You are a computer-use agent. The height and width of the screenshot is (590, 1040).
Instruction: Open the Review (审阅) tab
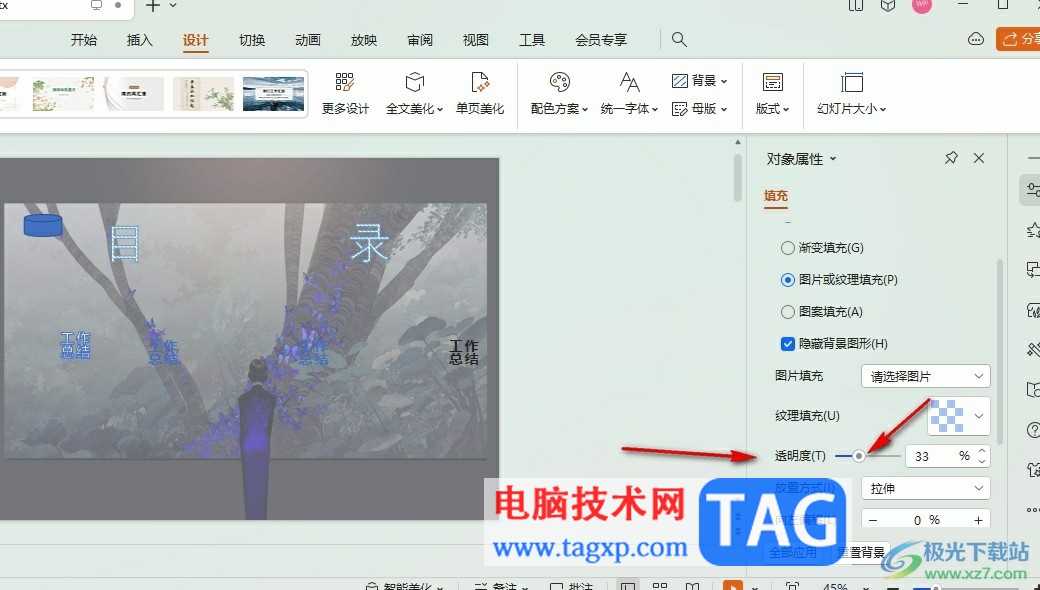(420, 40)
